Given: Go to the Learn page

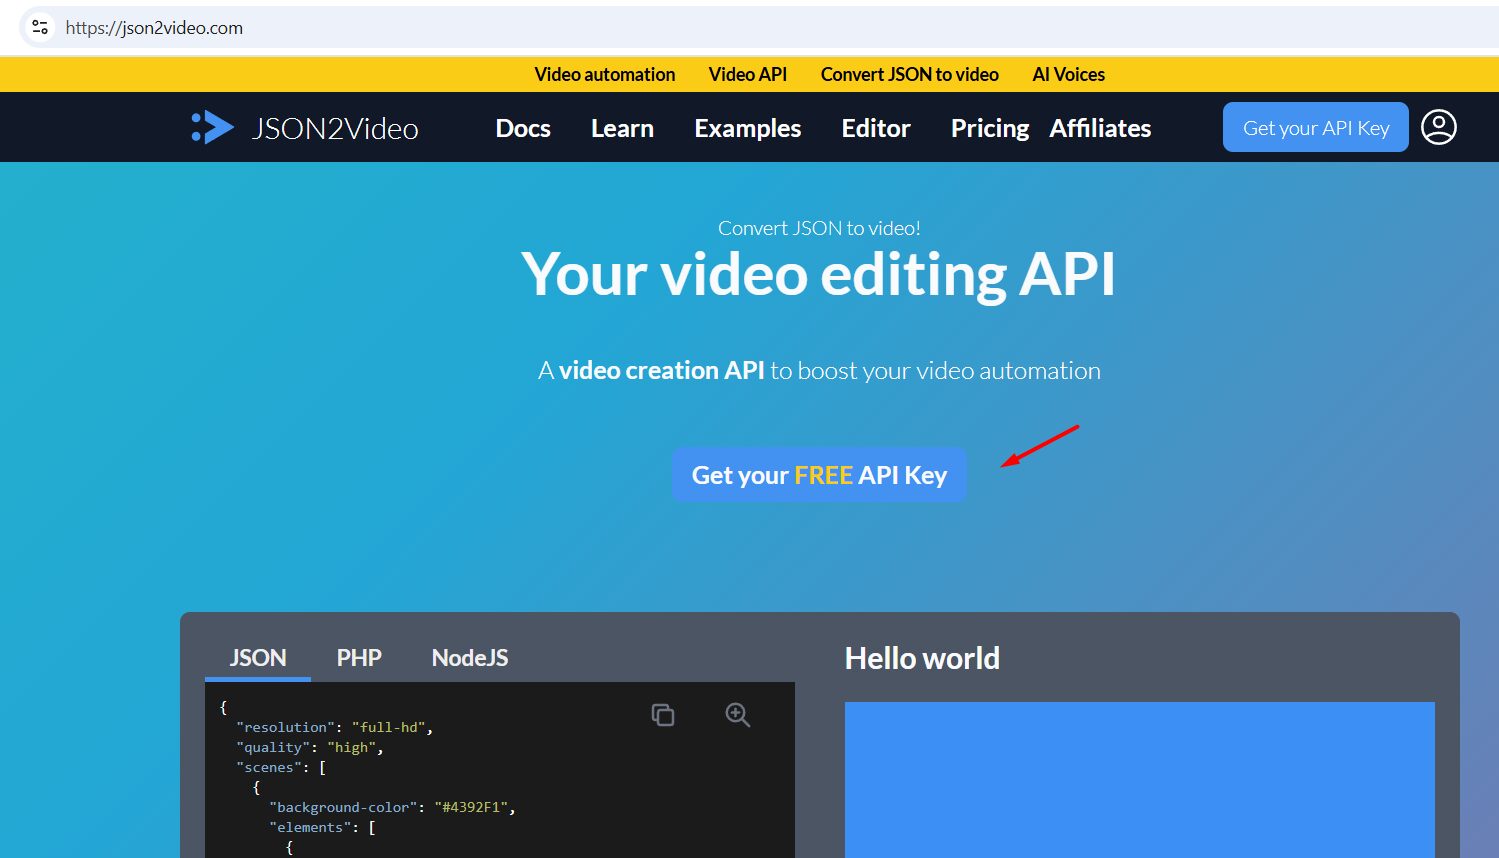Looking at the screenshot, I should point(622,128).
